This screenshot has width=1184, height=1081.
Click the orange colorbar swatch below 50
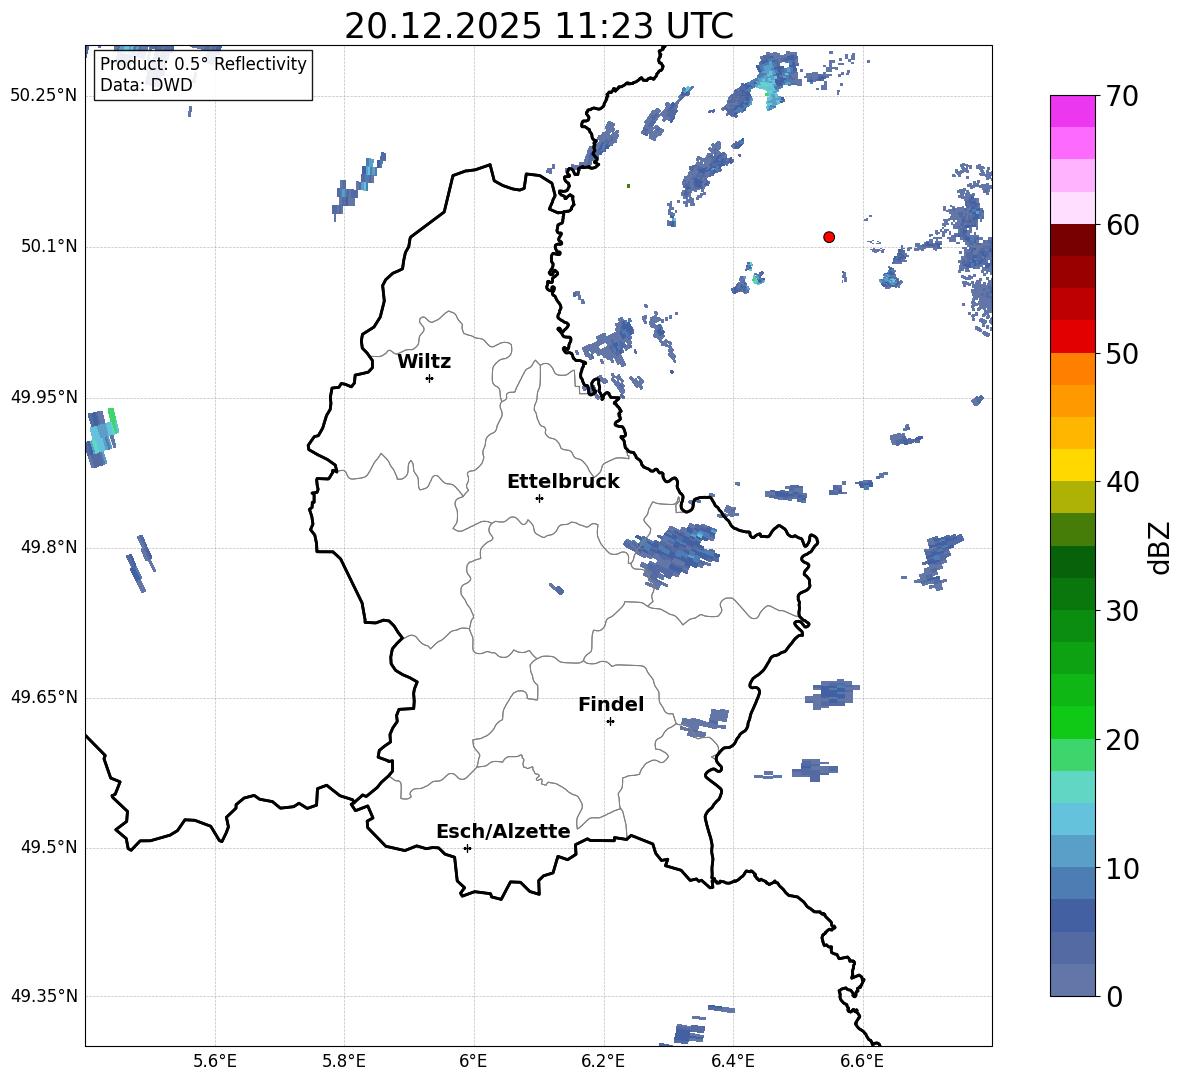1072,369
